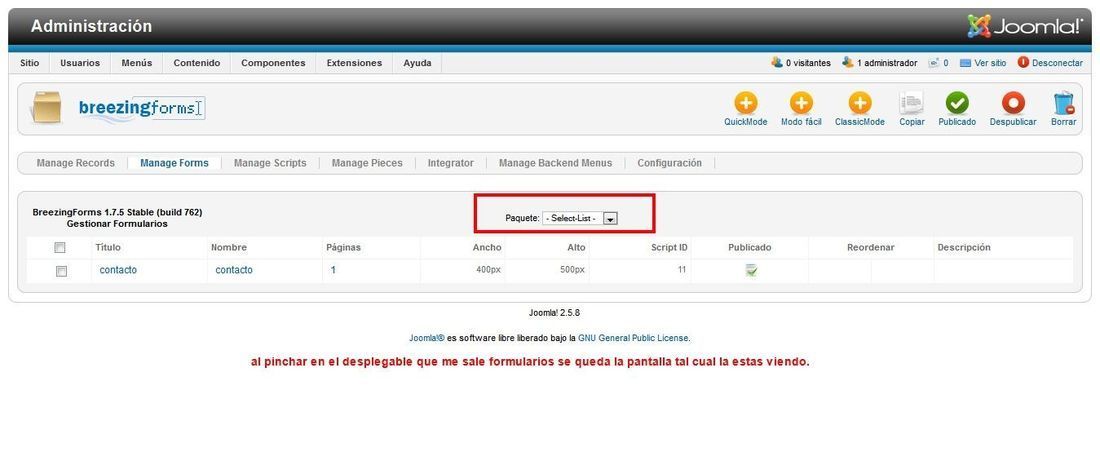Click Ver sitio link
1100x461 pixels.
click(x=991, y=63)
